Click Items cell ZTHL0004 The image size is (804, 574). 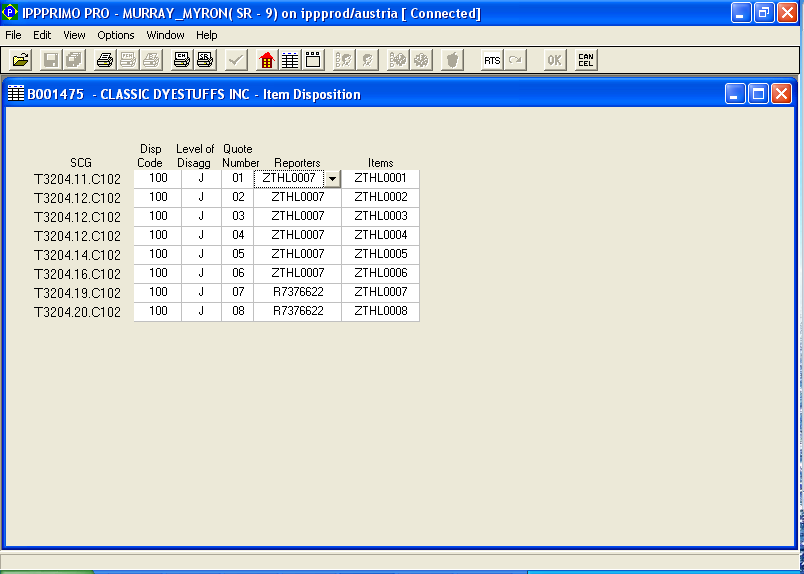[x=380, y=235]
